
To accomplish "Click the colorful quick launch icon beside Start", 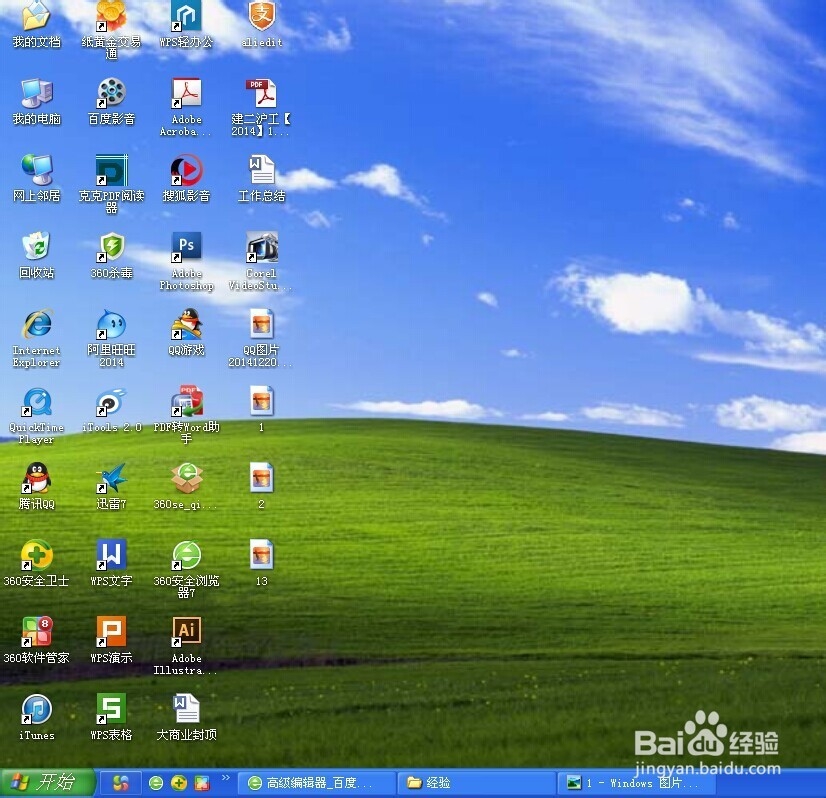I will point(121,783).
